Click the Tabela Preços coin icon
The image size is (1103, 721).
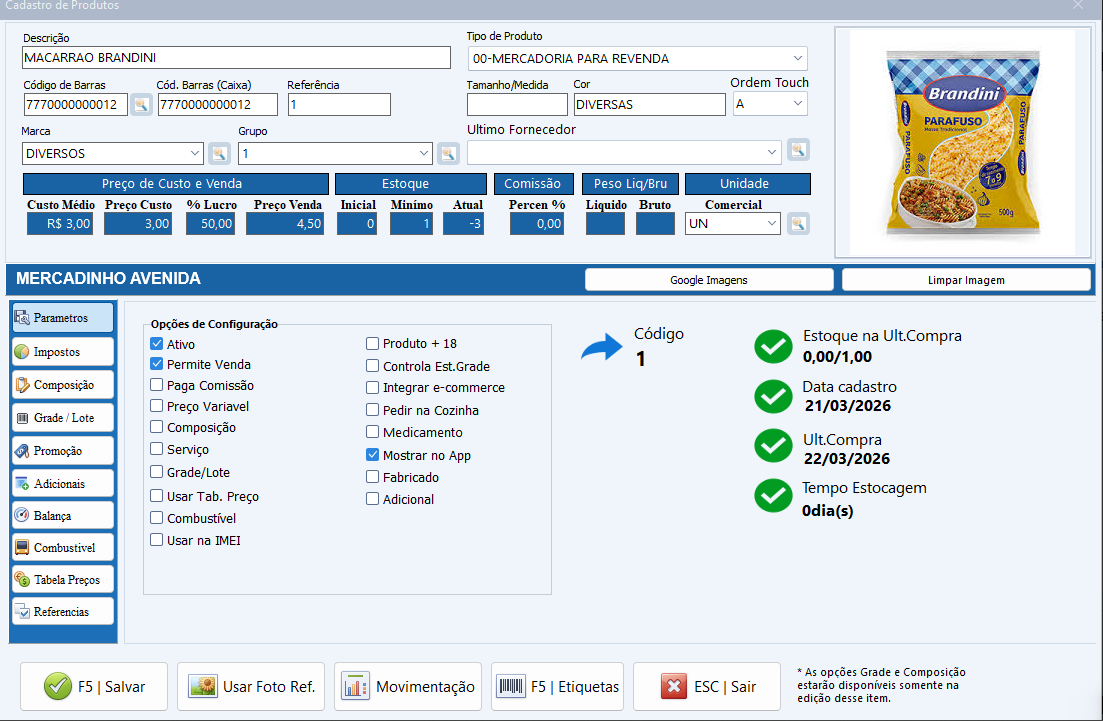(x=22, y=580)
